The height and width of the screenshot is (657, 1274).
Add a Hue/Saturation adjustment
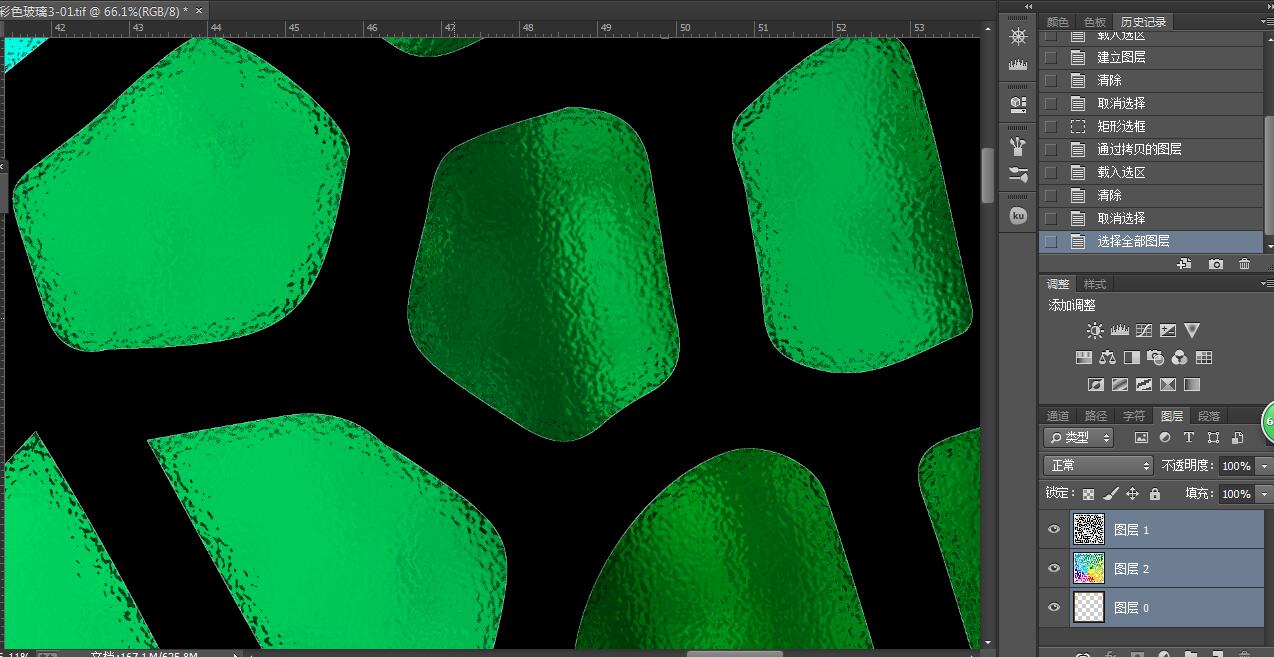point(1083,357)
